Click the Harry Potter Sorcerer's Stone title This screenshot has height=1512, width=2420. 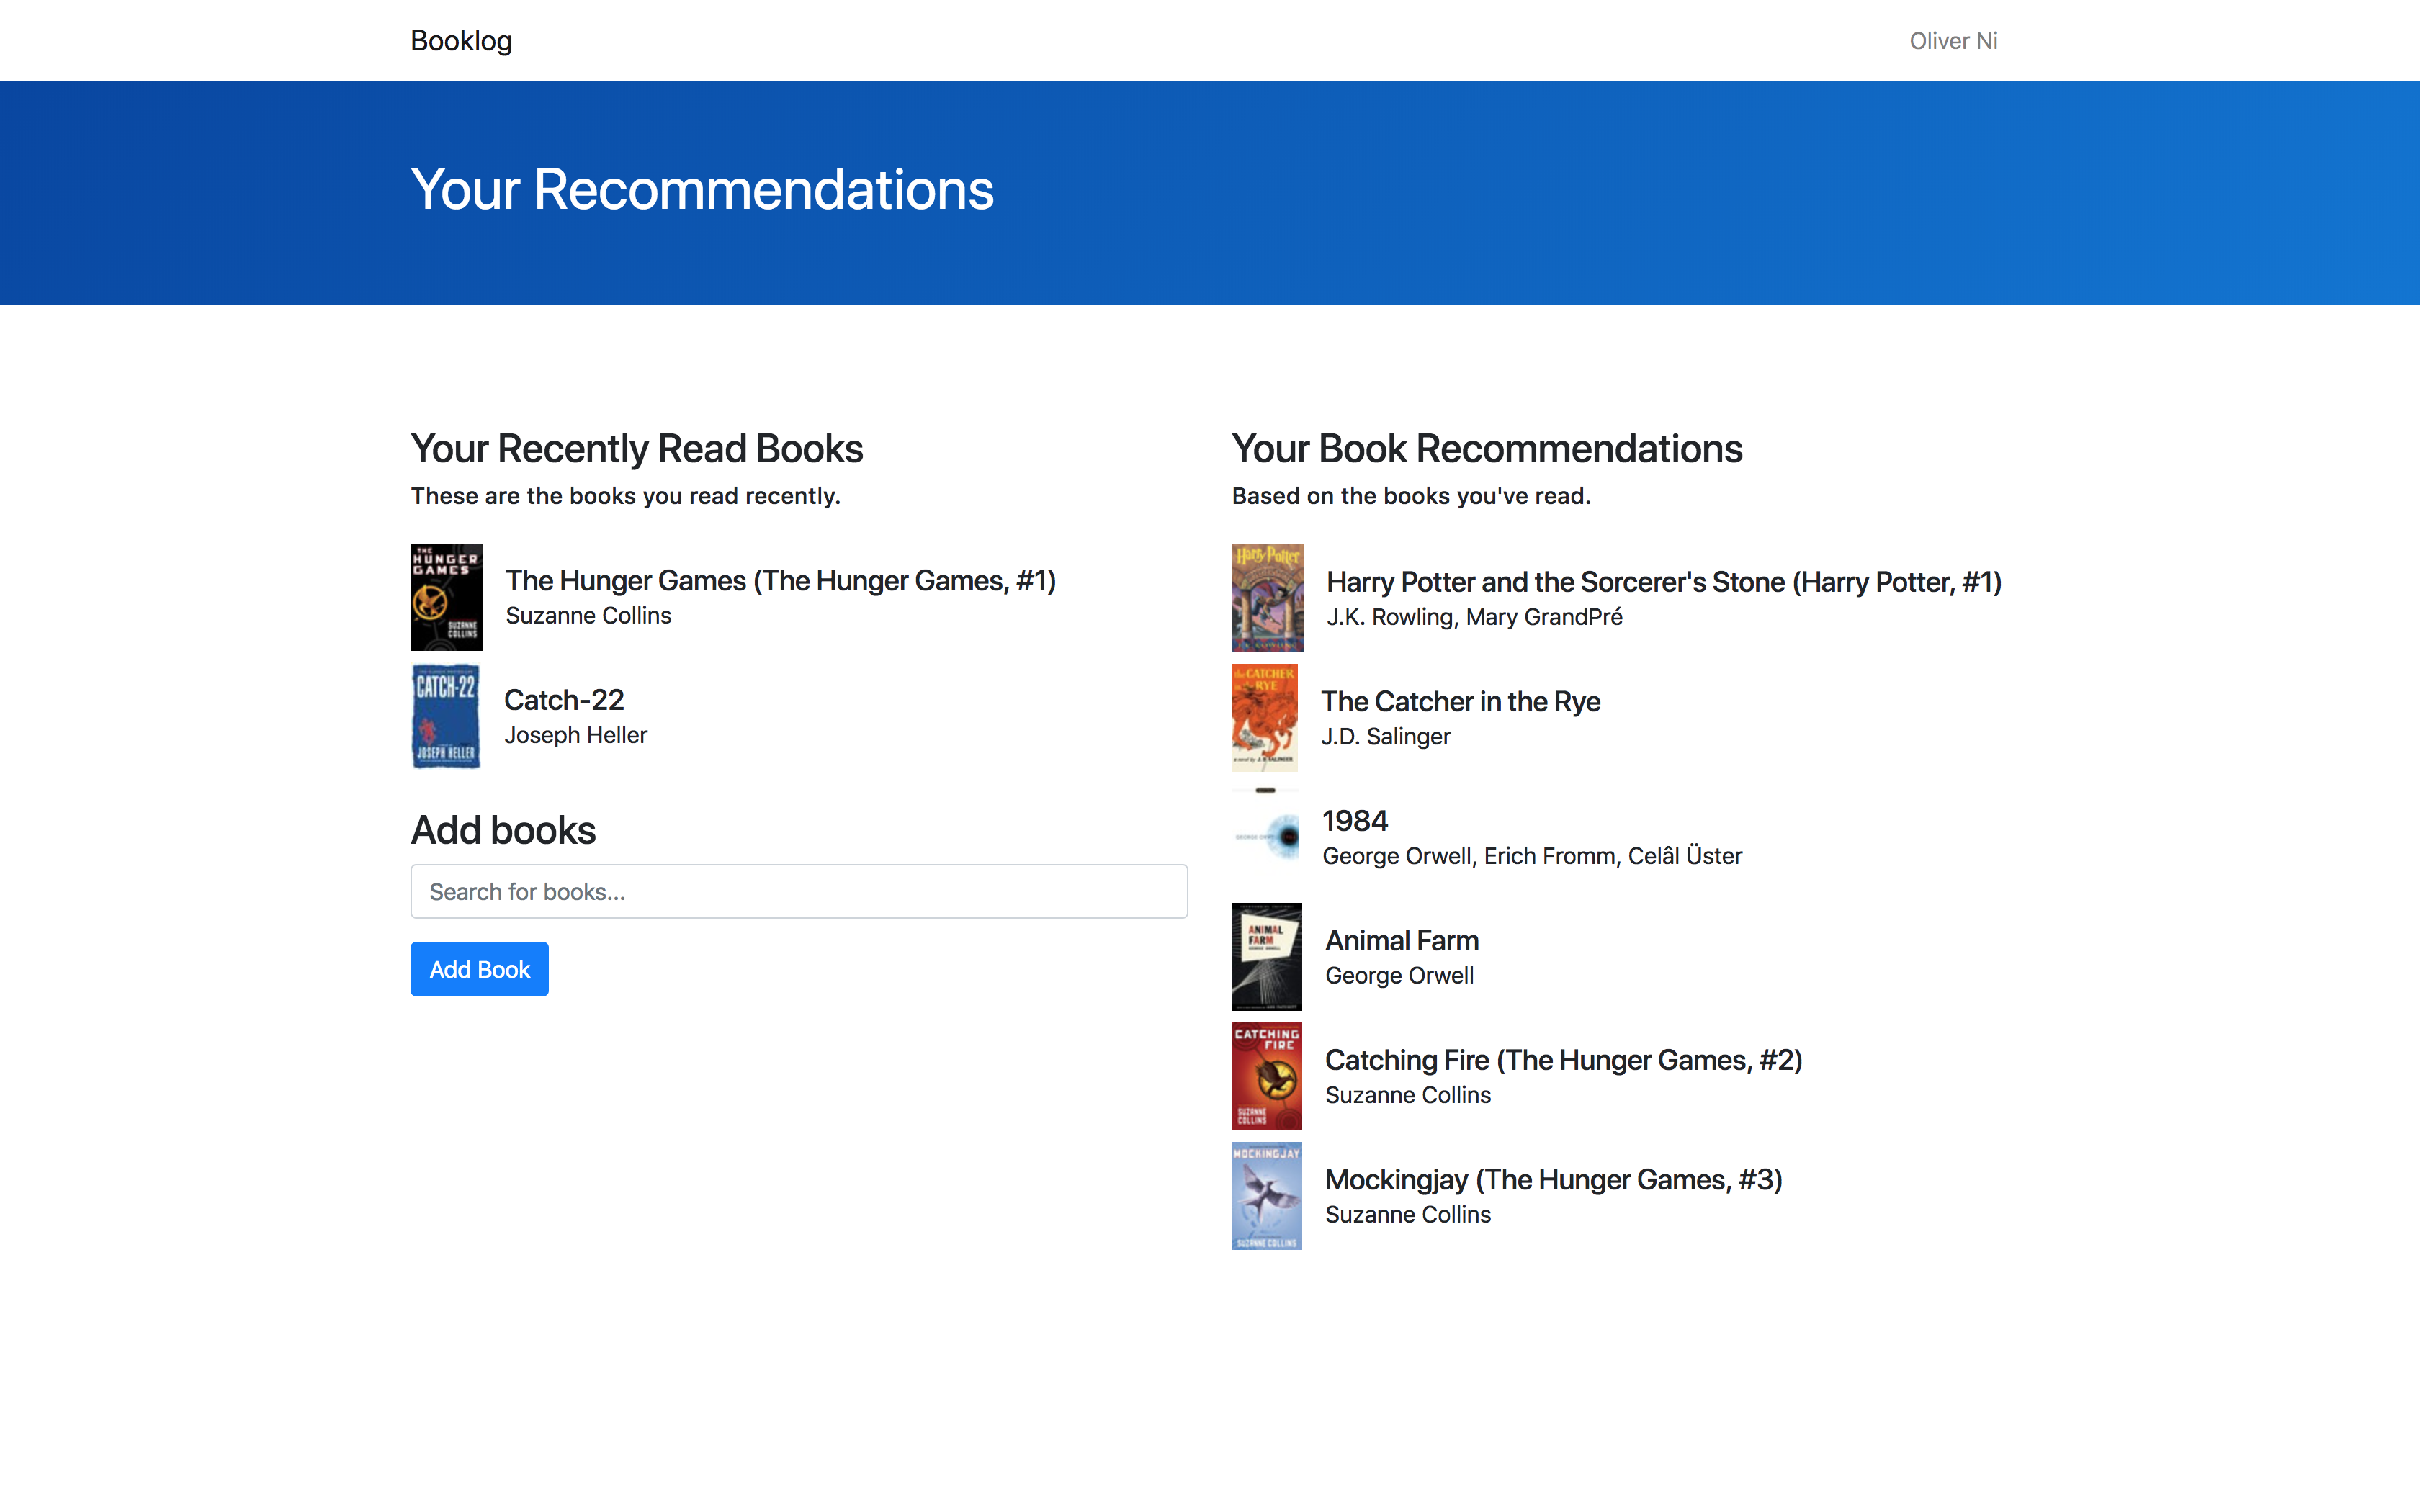point(1663,582)
